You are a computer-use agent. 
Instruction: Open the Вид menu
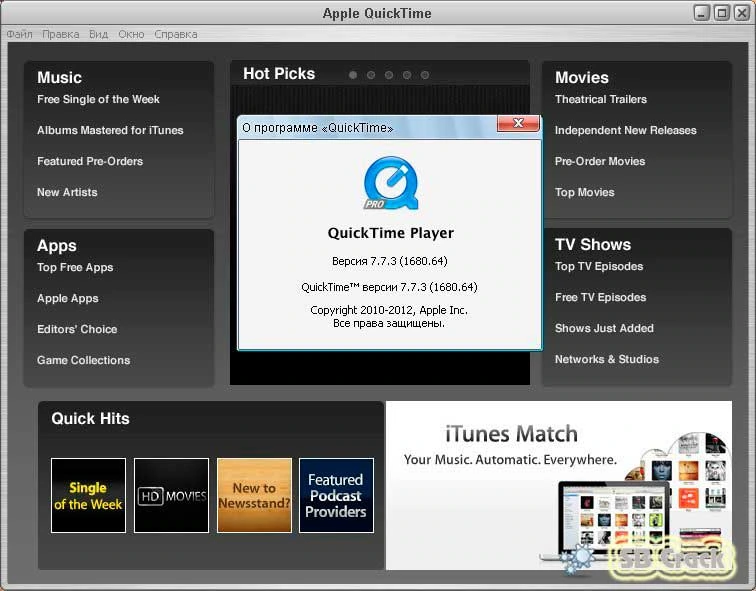tap(98, 34)
